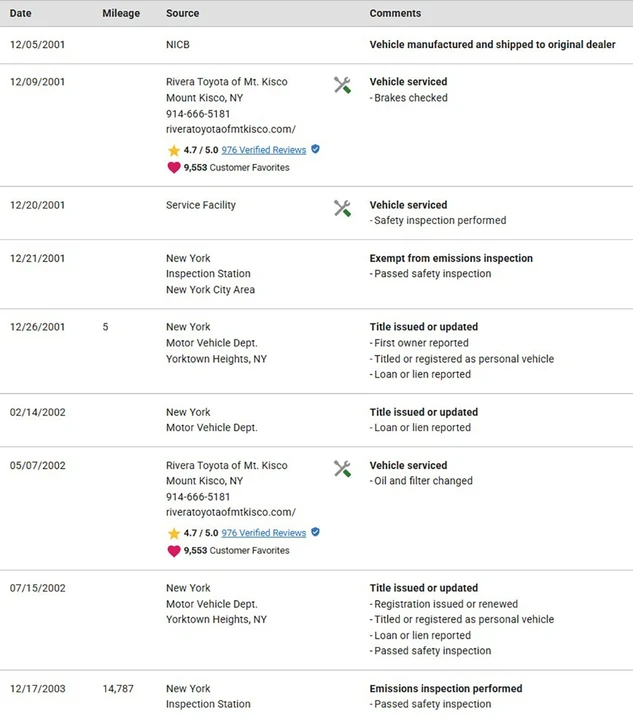Click riveratoyotaofmtkisco.com in 12/09/2001 entry
This screenshot has height=720, width=633.
click(231, 129)
